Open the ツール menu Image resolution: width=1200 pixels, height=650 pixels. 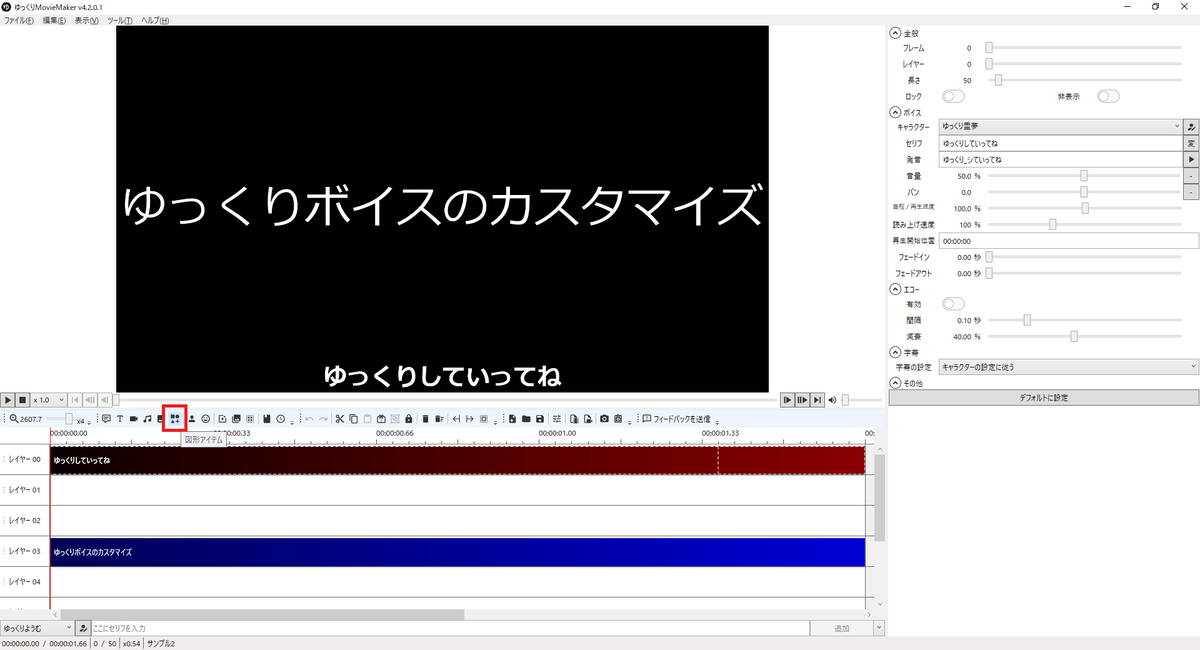(x=120, y=20)
